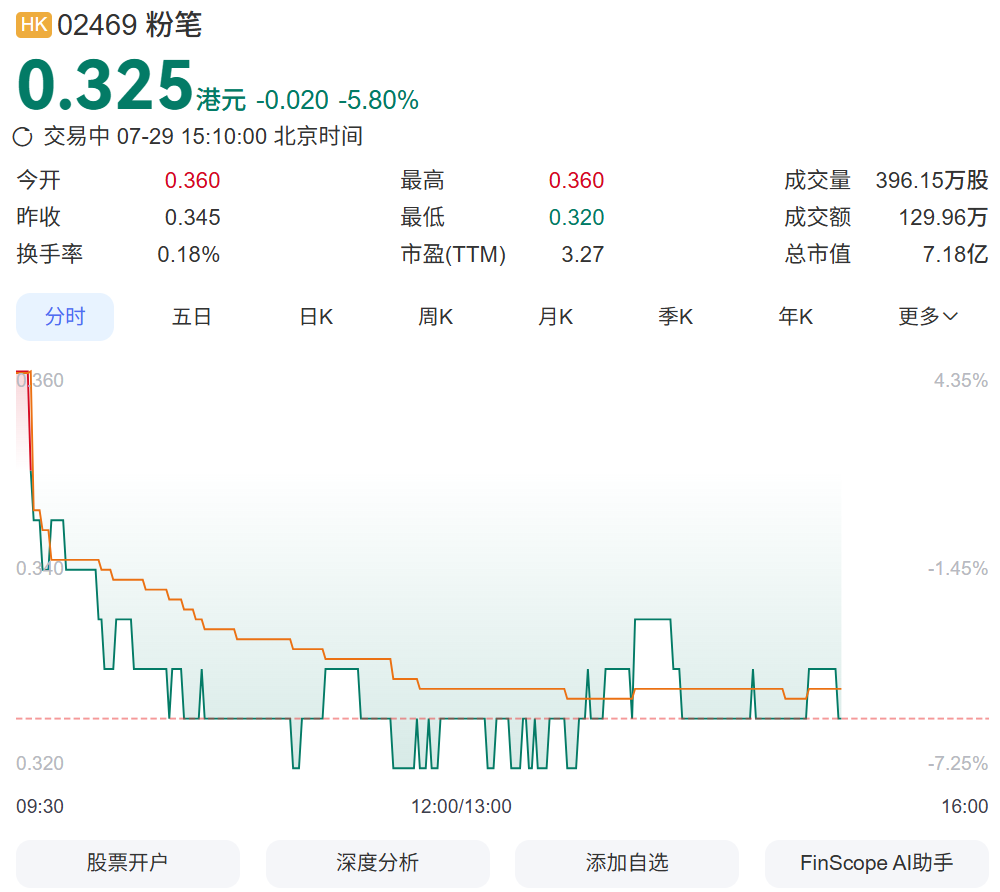The width and height of the screenshot is (1000, 892).
Task: Click the 4.35% right axis label
Action: point(961,381)
